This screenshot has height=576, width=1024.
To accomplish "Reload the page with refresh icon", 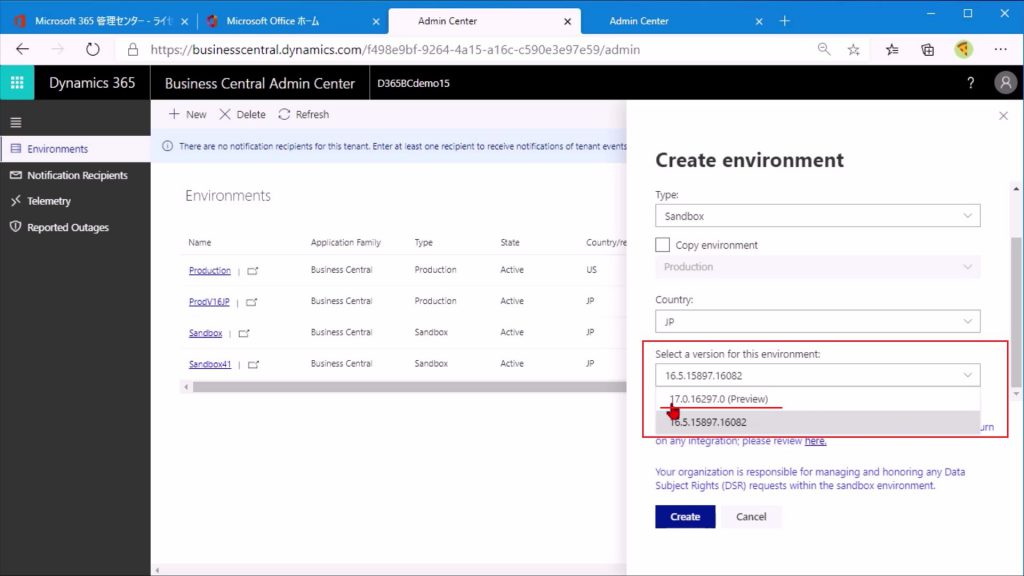I will pos(93,50).
